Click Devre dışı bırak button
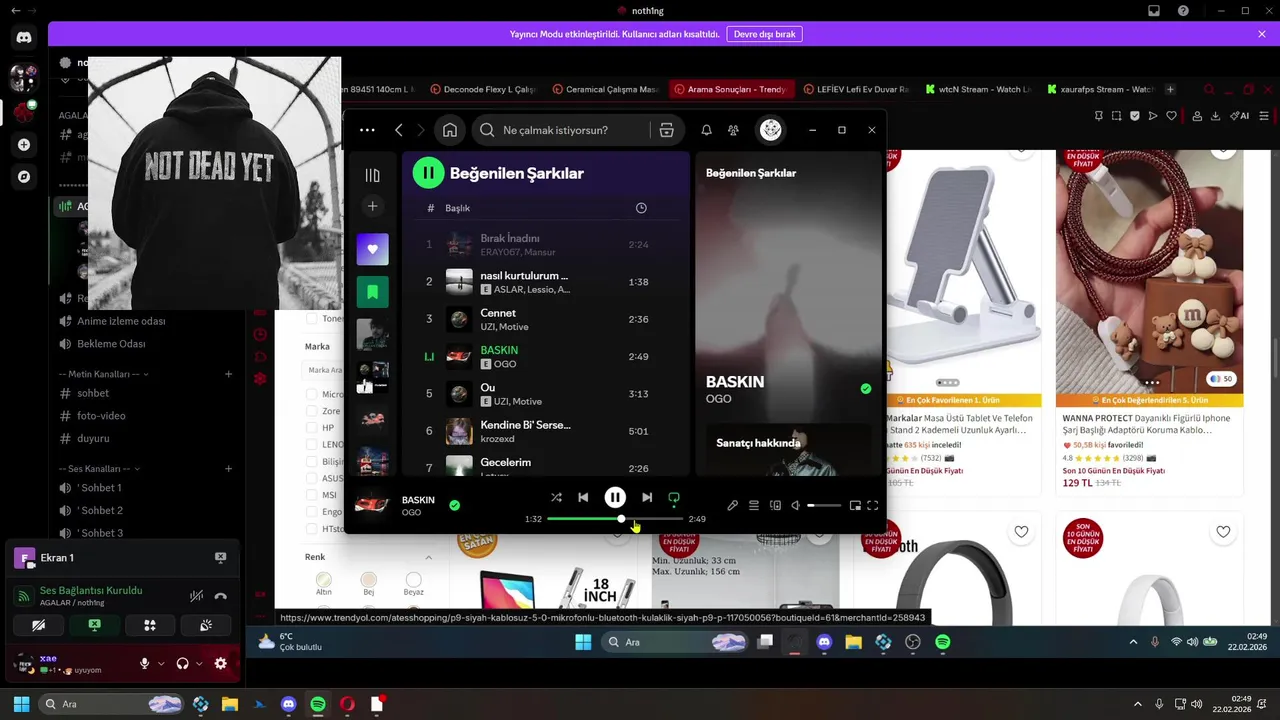The width and height of the screenshot is (1280, 720). point(764,34)
